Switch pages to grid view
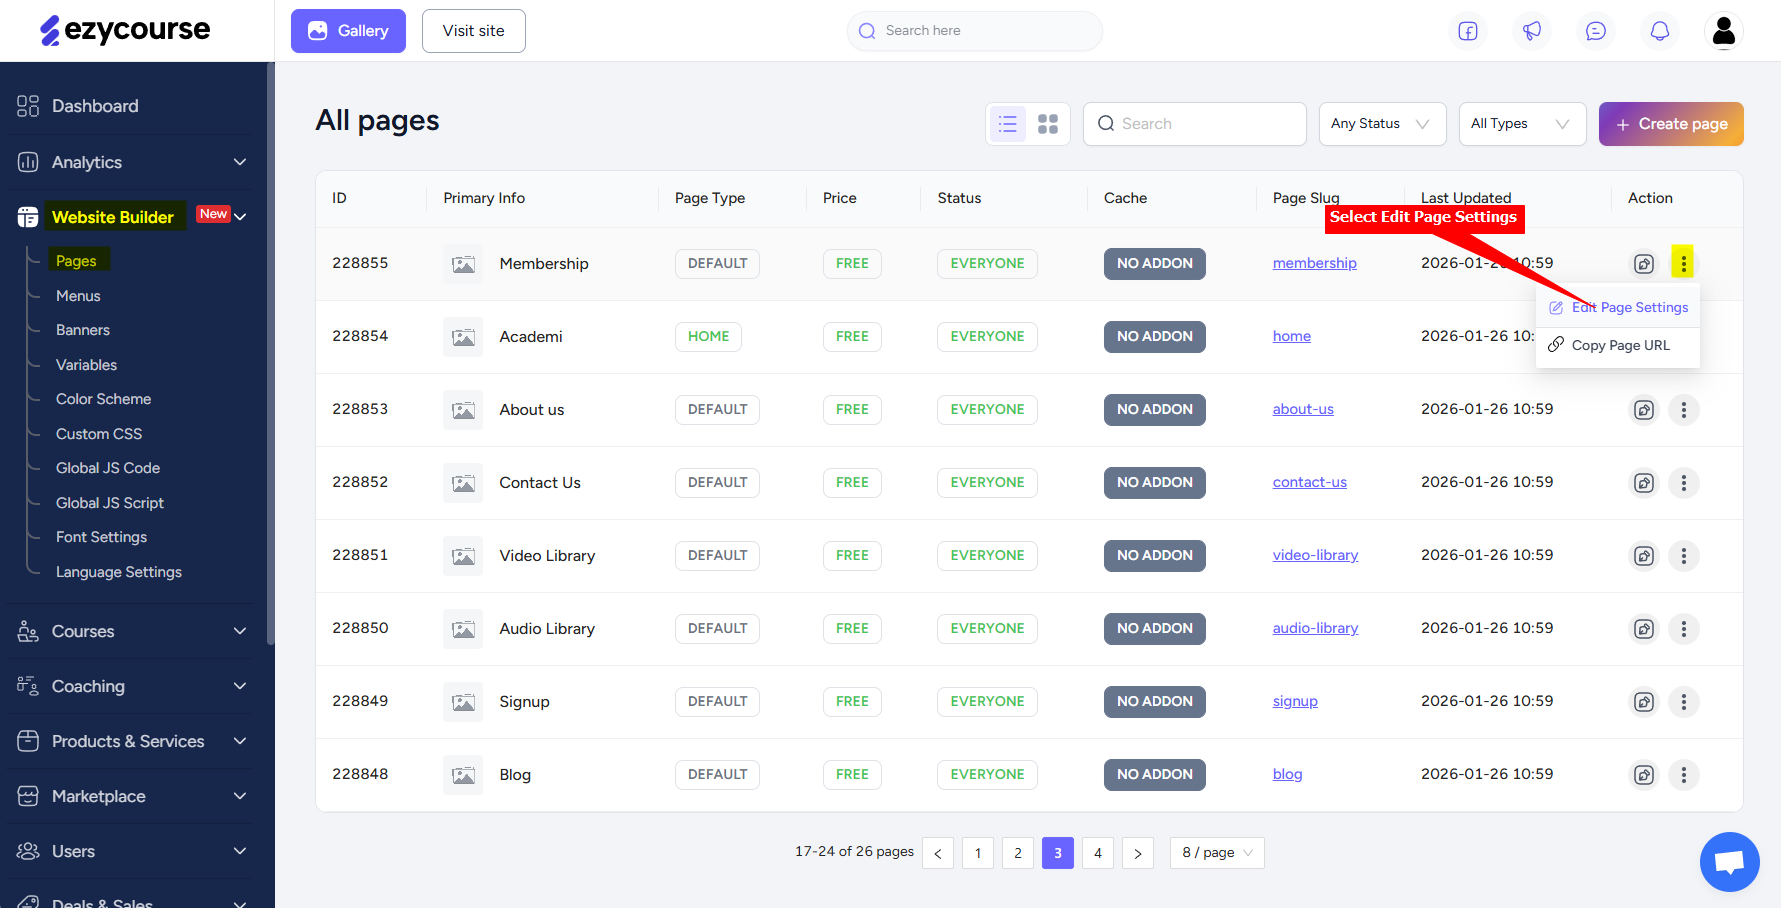Screen dimensions: 1781x908 click(1048, 123)
